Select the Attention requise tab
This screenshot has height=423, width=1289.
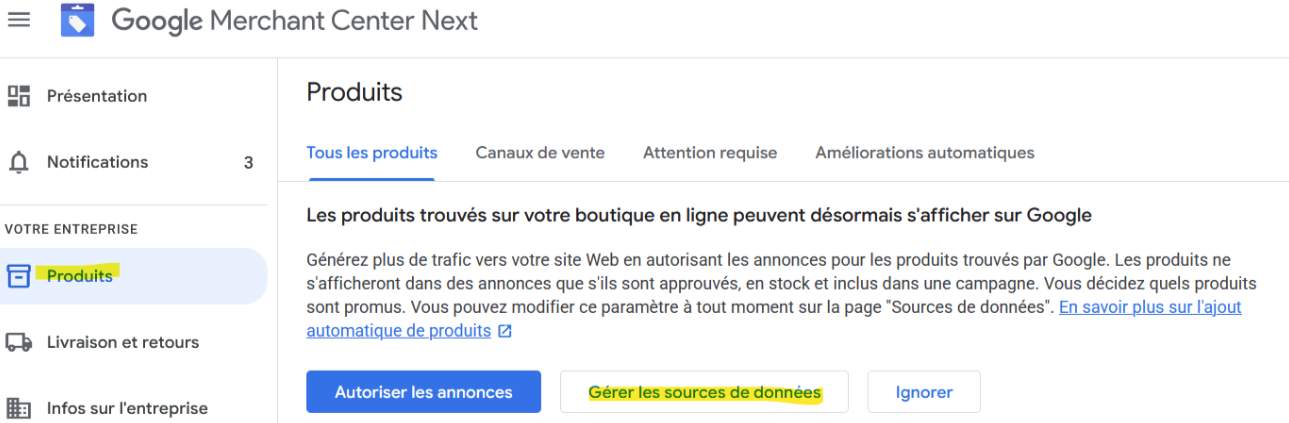pos(710,153)
